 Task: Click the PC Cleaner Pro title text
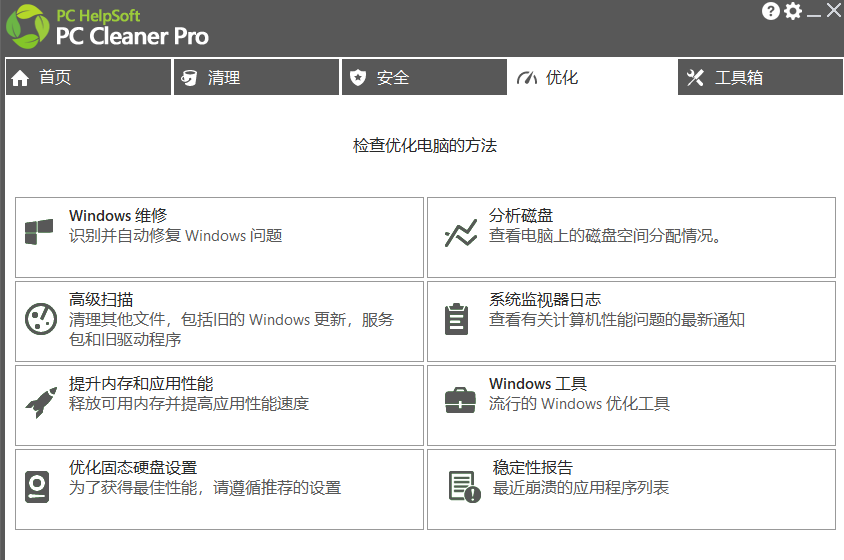tap(132, 36)
